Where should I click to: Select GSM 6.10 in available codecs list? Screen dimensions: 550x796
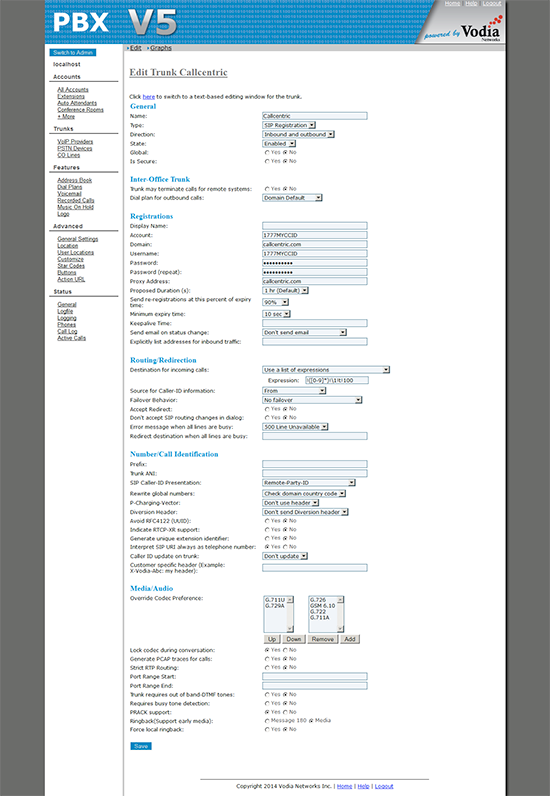pyautogui.click(x=322, y=606)
